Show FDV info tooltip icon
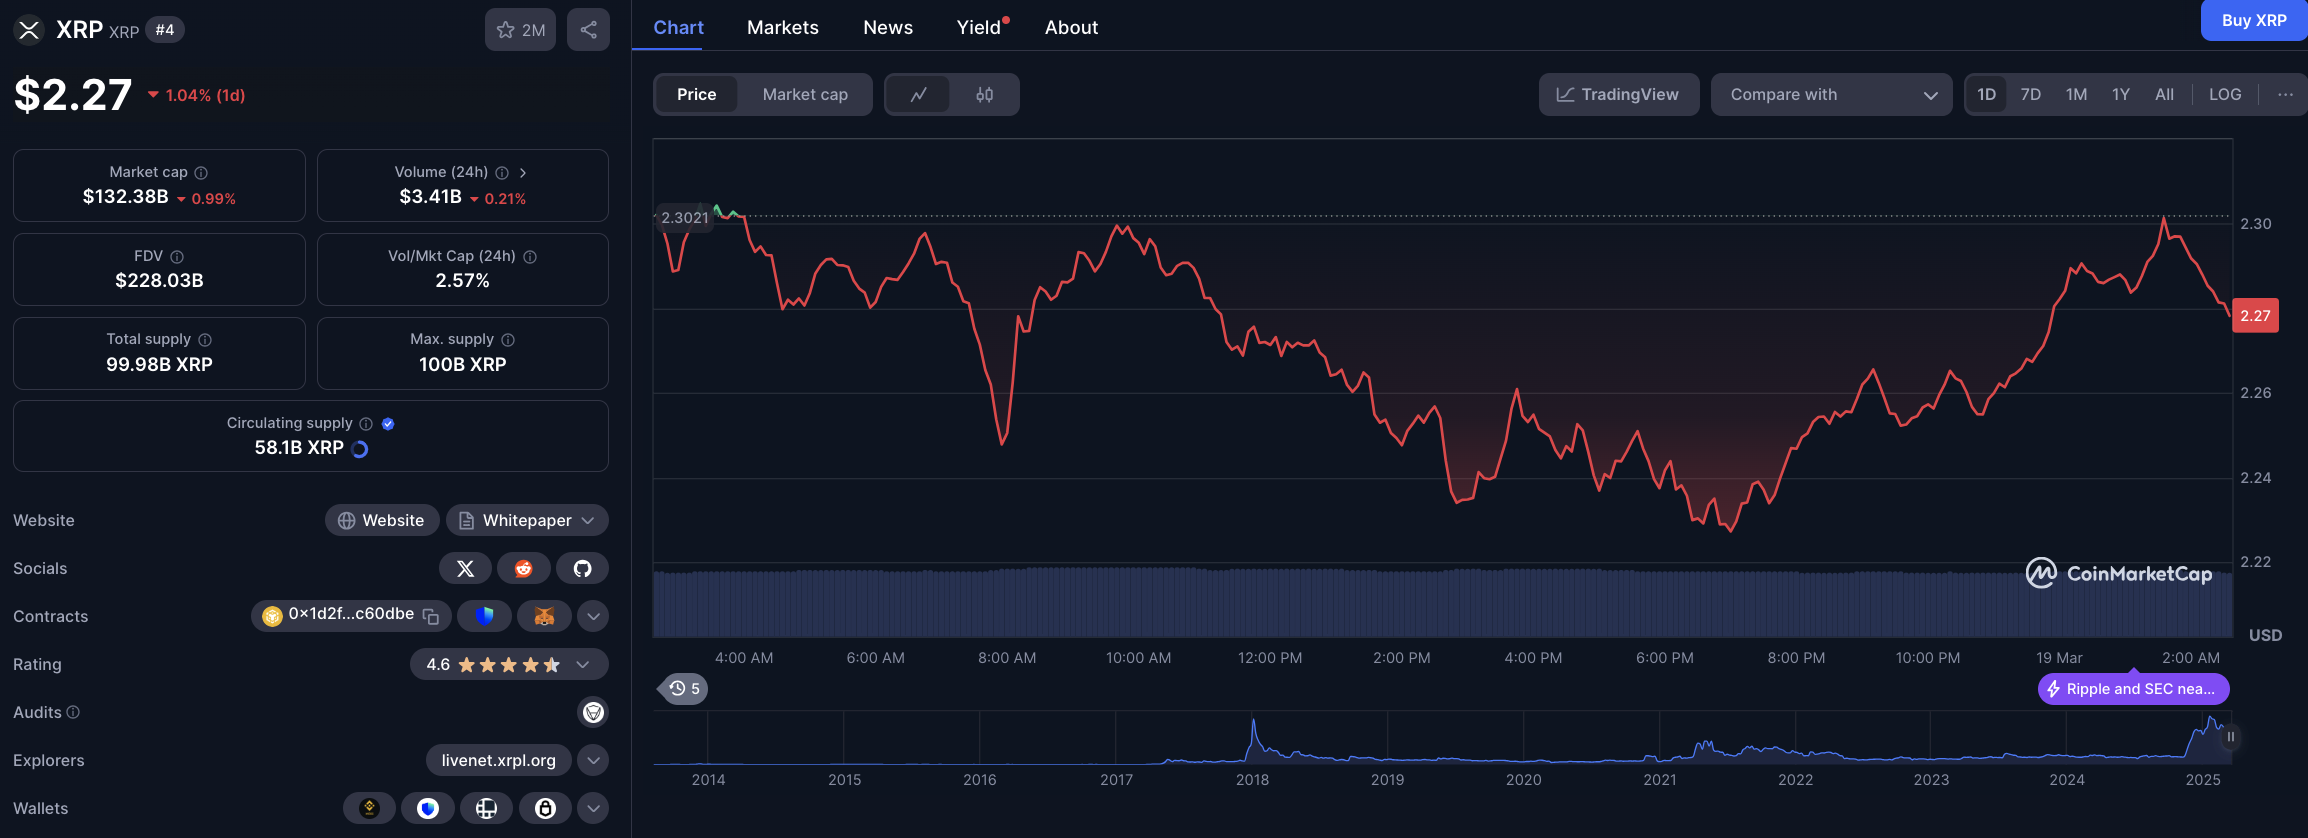2308x838 pixels. (x=177, y=257)
